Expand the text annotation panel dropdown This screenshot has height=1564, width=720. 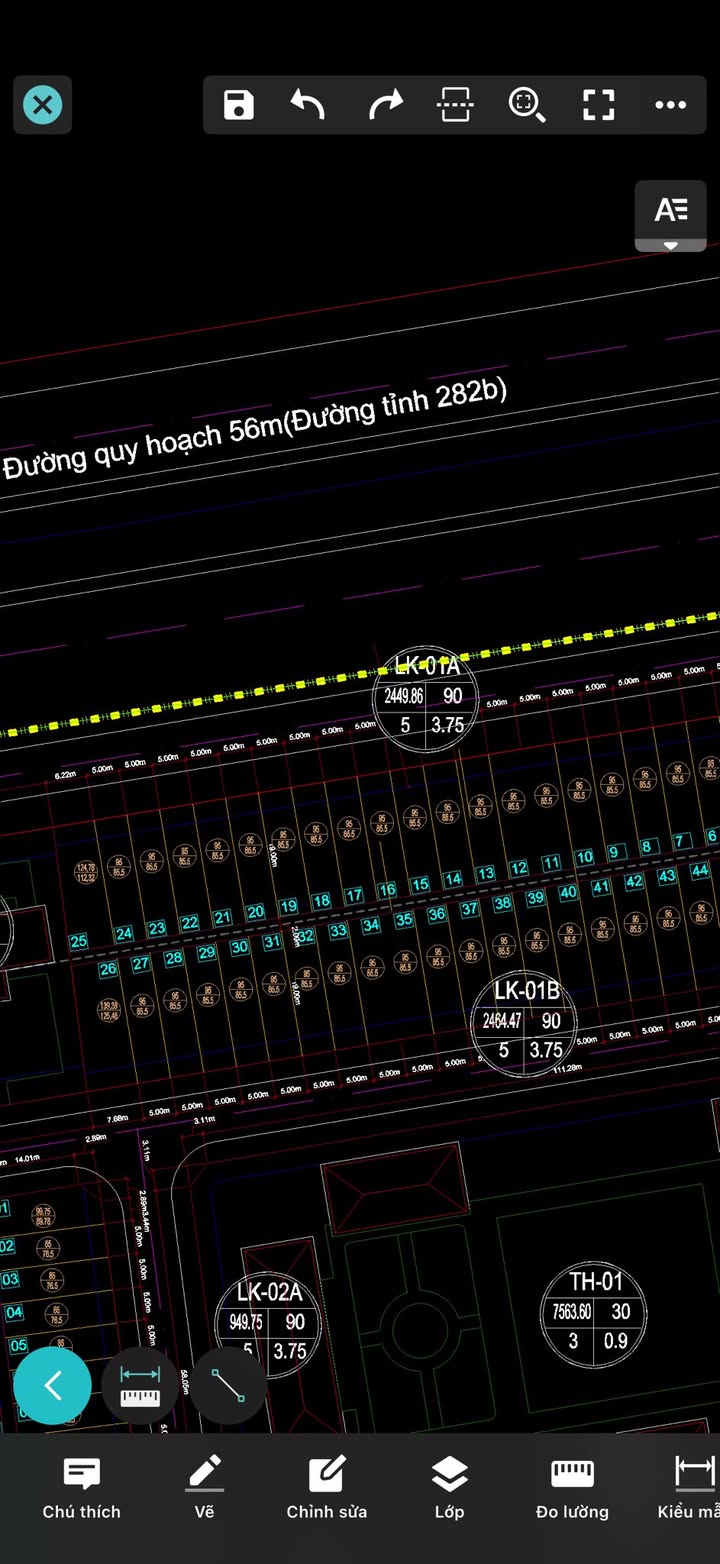coord(670,216)
